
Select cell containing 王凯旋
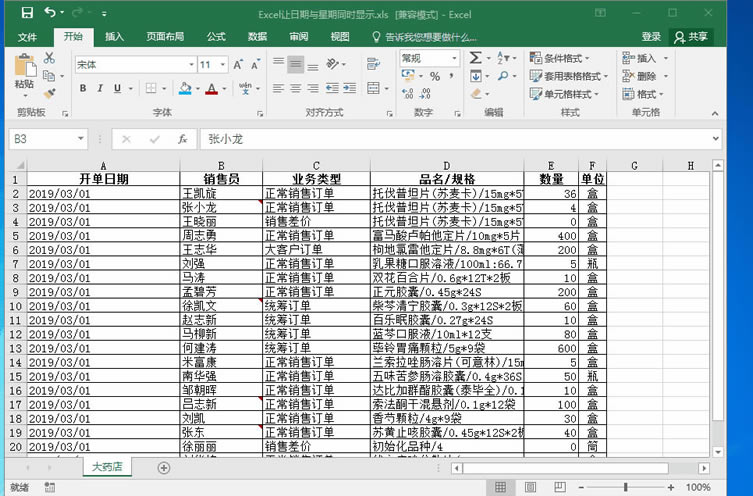pyautogui.click(x=221, y=193)
